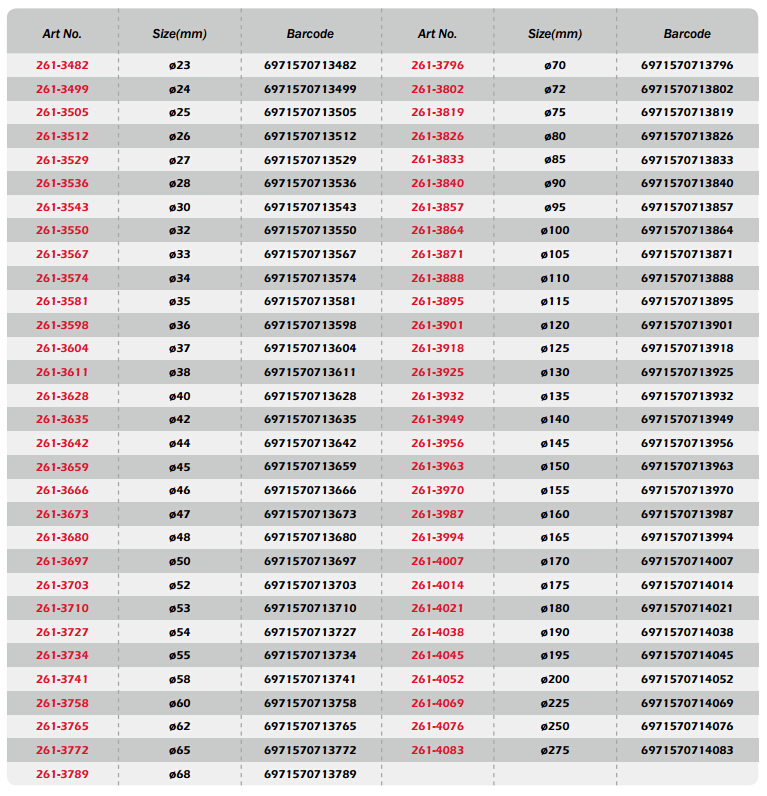Click size cell ø72

click(x=555, y=89)
